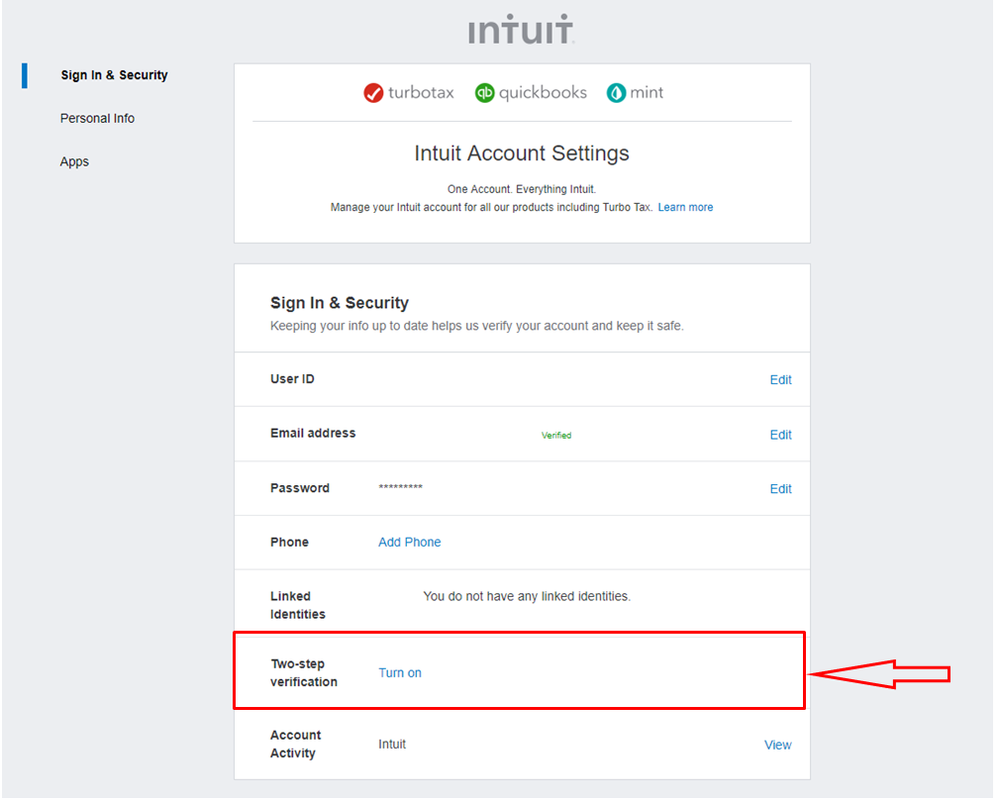999x804 pixels.
Task: Click the Two-step verification row label
Action: point(304,673)
